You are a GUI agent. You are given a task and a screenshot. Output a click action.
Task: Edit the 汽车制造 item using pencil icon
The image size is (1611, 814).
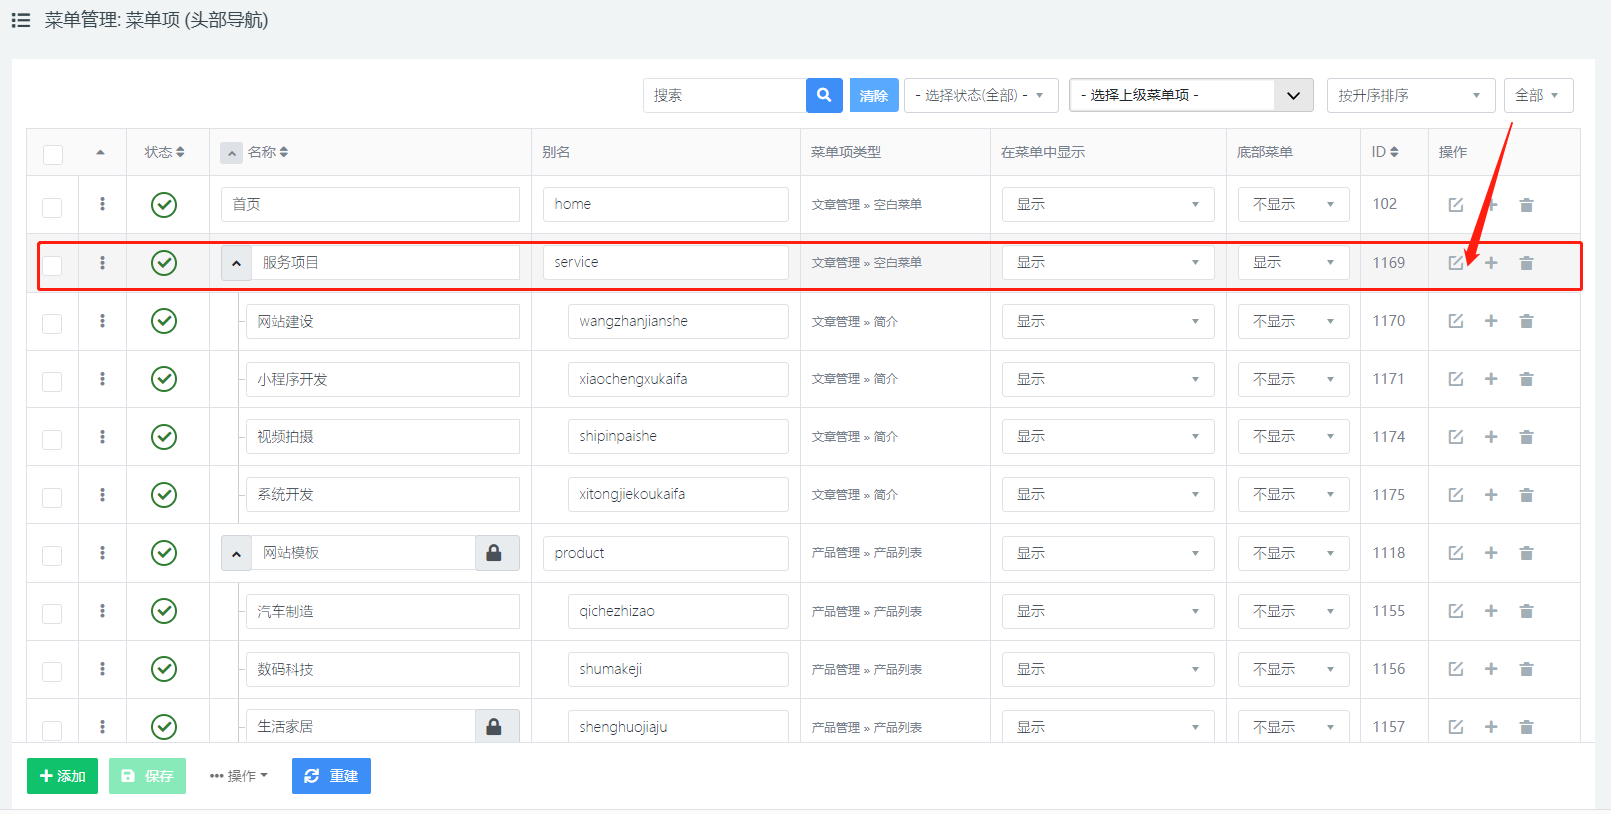[x=1456, y=611]
